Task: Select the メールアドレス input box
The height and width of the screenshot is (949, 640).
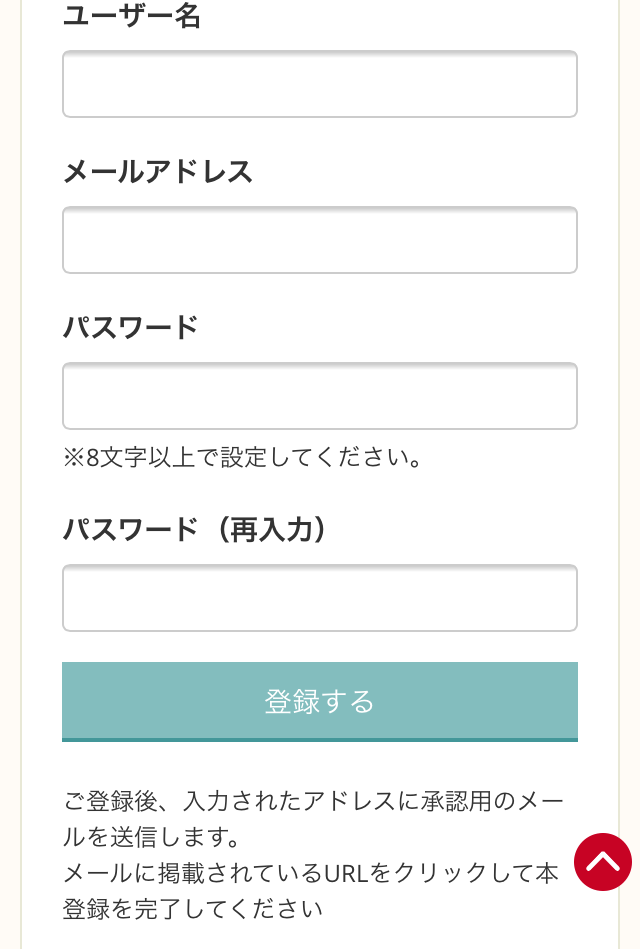Action: tap(320, 240)
